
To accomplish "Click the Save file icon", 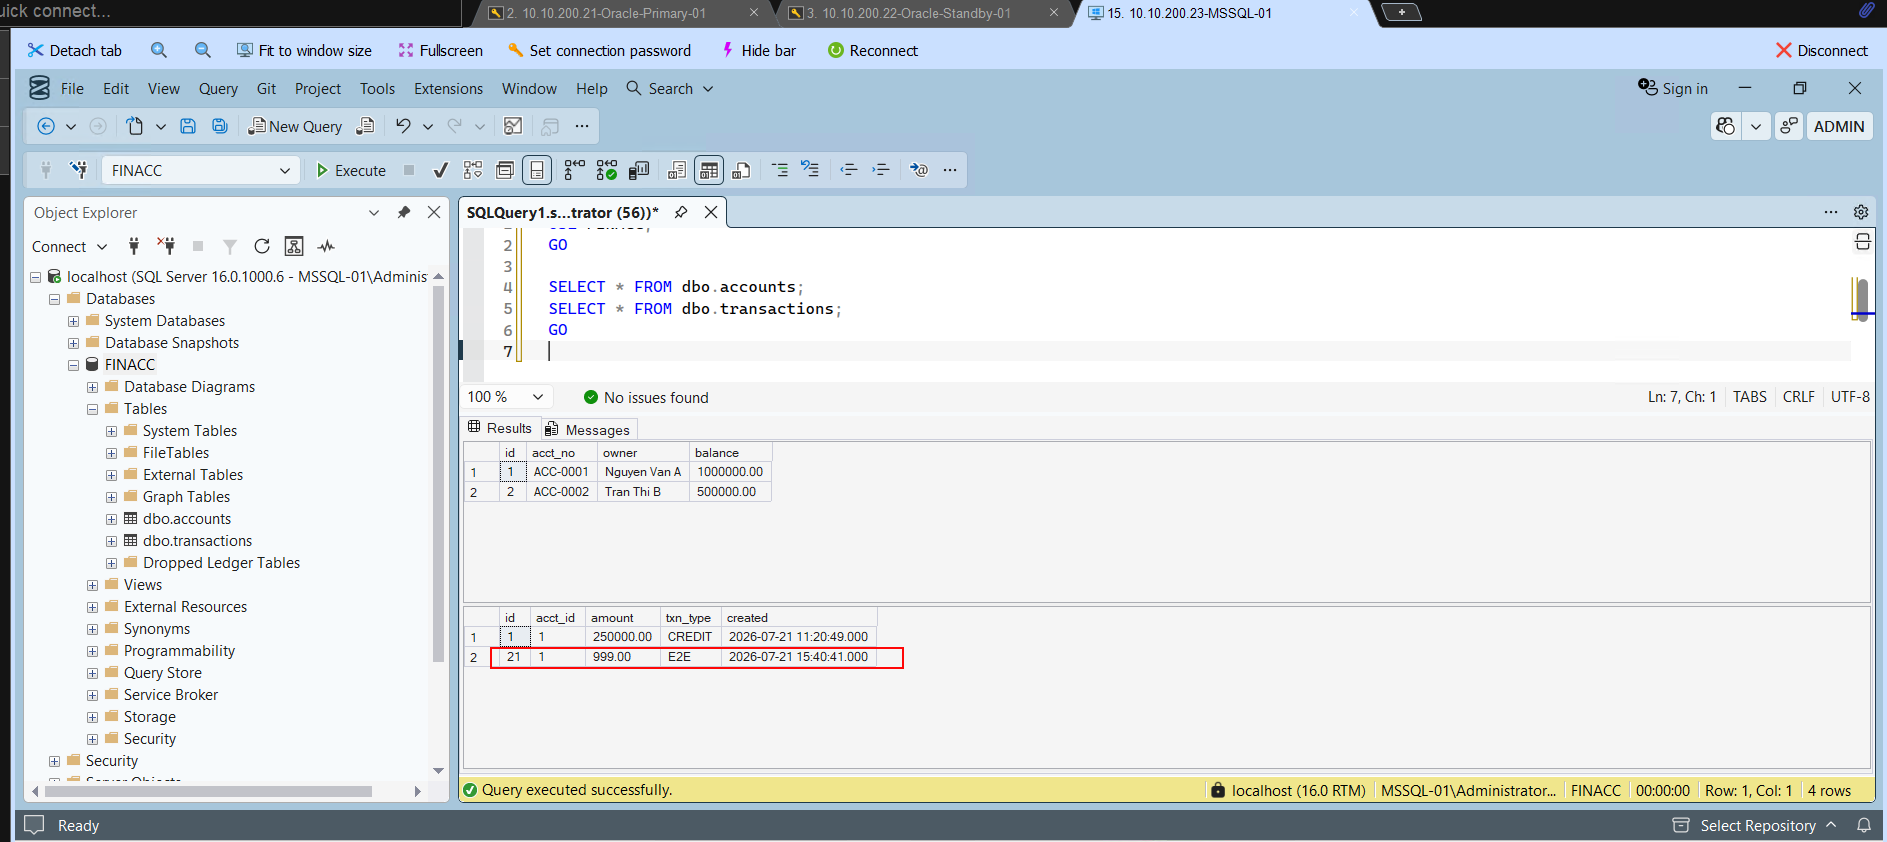I will (x=188, y=126).
